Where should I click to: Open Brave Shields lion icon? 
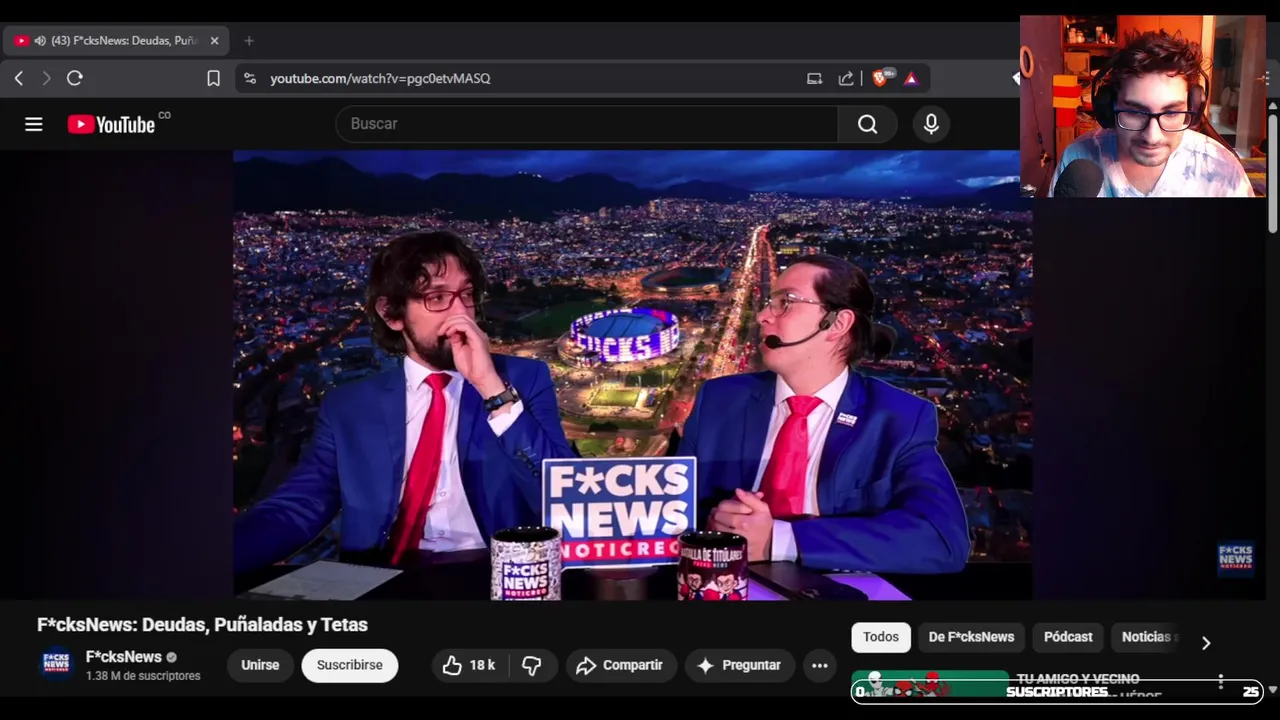pos(881,78)
